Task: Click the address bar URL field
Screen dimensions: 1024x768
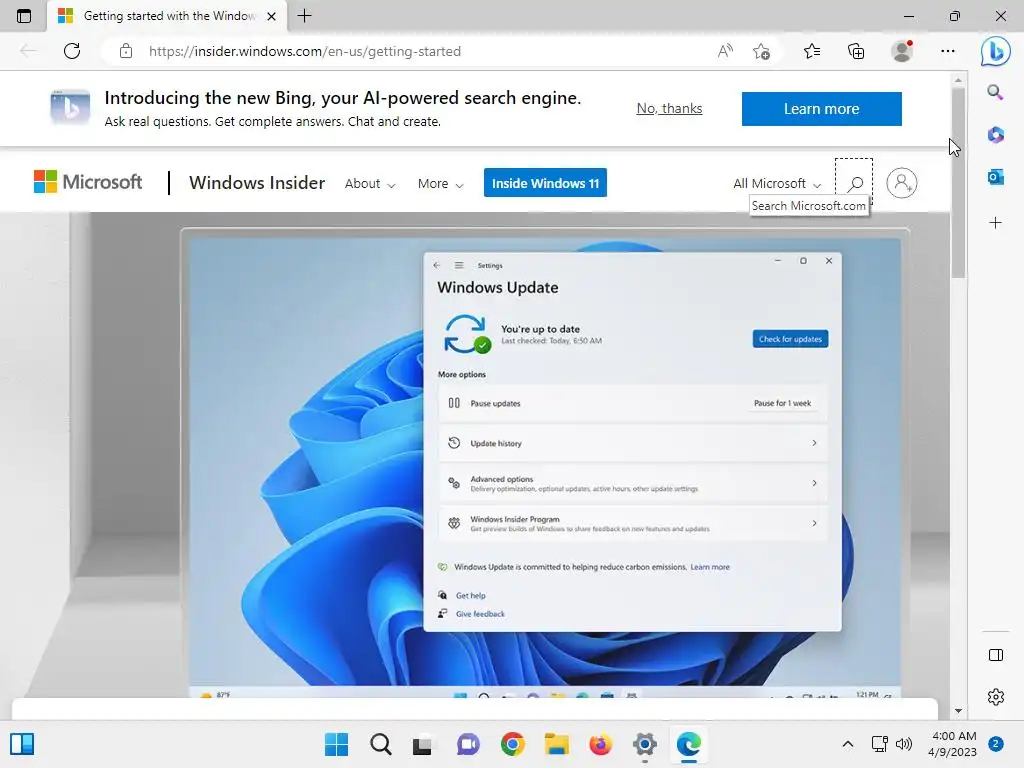Action: (418, 51)
